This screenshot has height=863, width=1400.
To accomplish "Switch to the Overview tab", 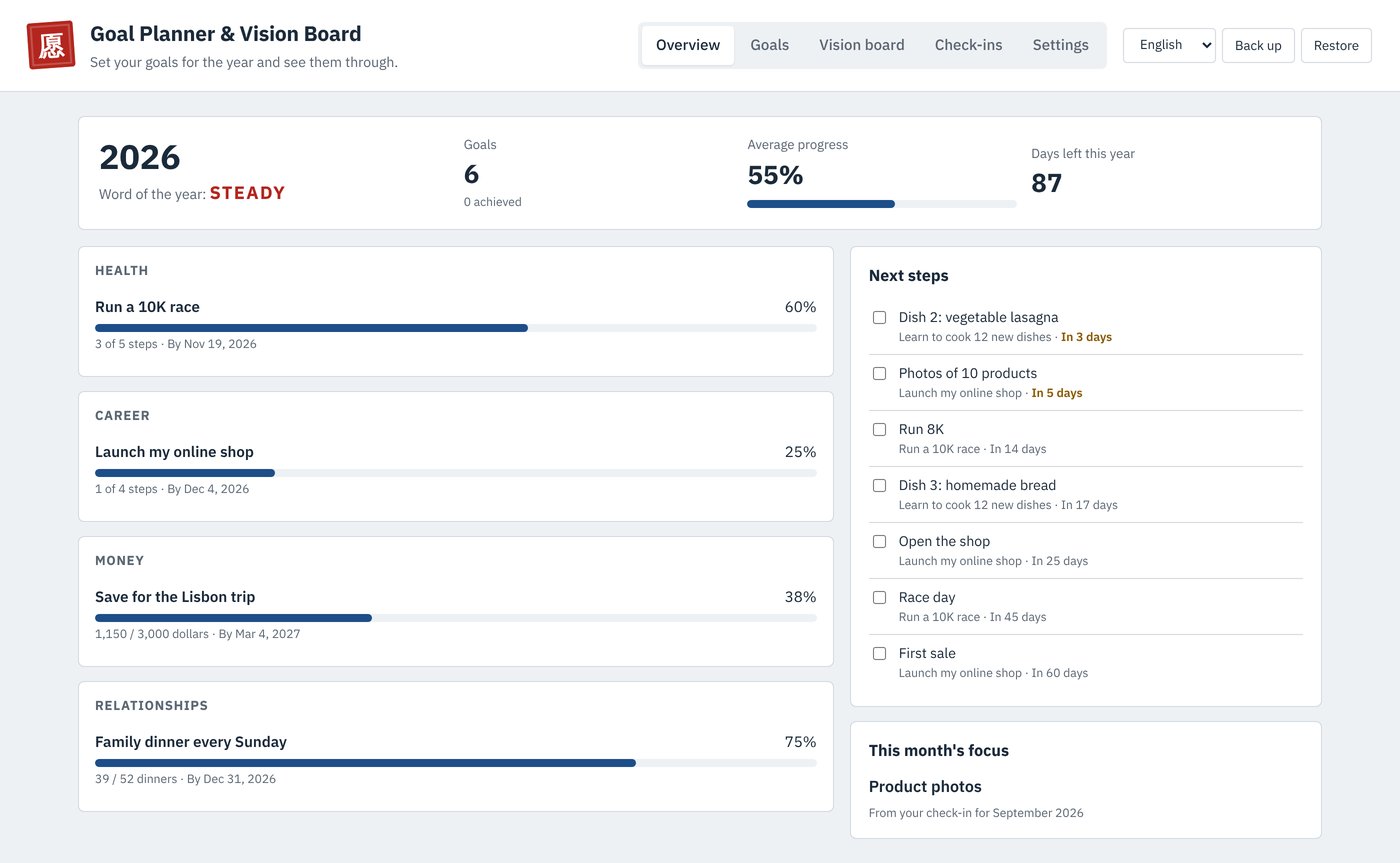I will [x=688, y=45].
